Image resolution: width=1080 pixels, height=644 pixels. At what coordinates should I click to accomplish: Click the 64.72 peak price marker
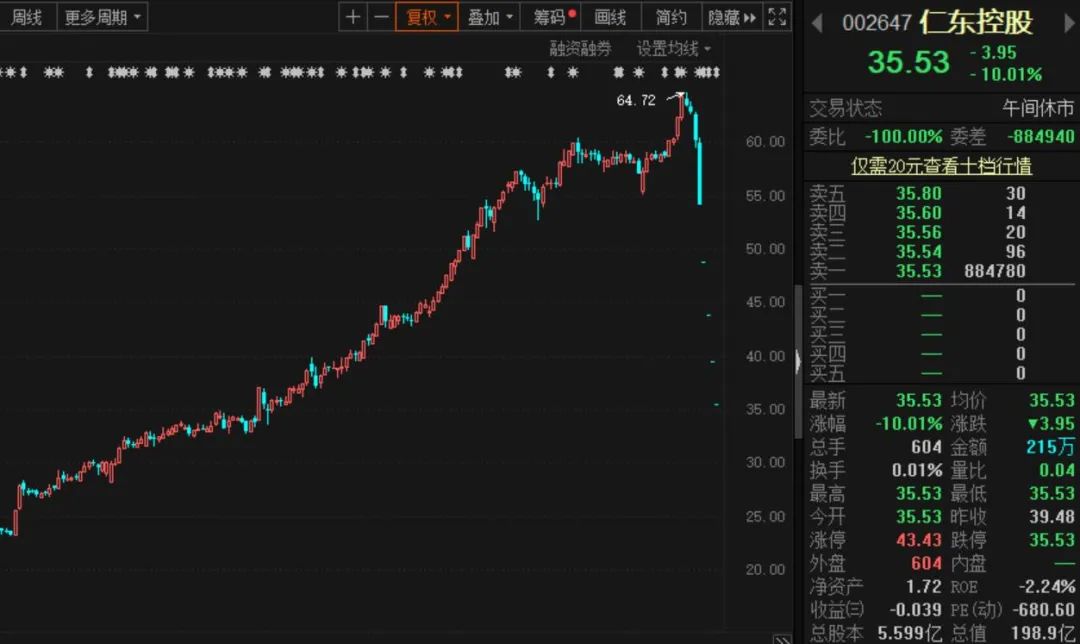point(637,100)
